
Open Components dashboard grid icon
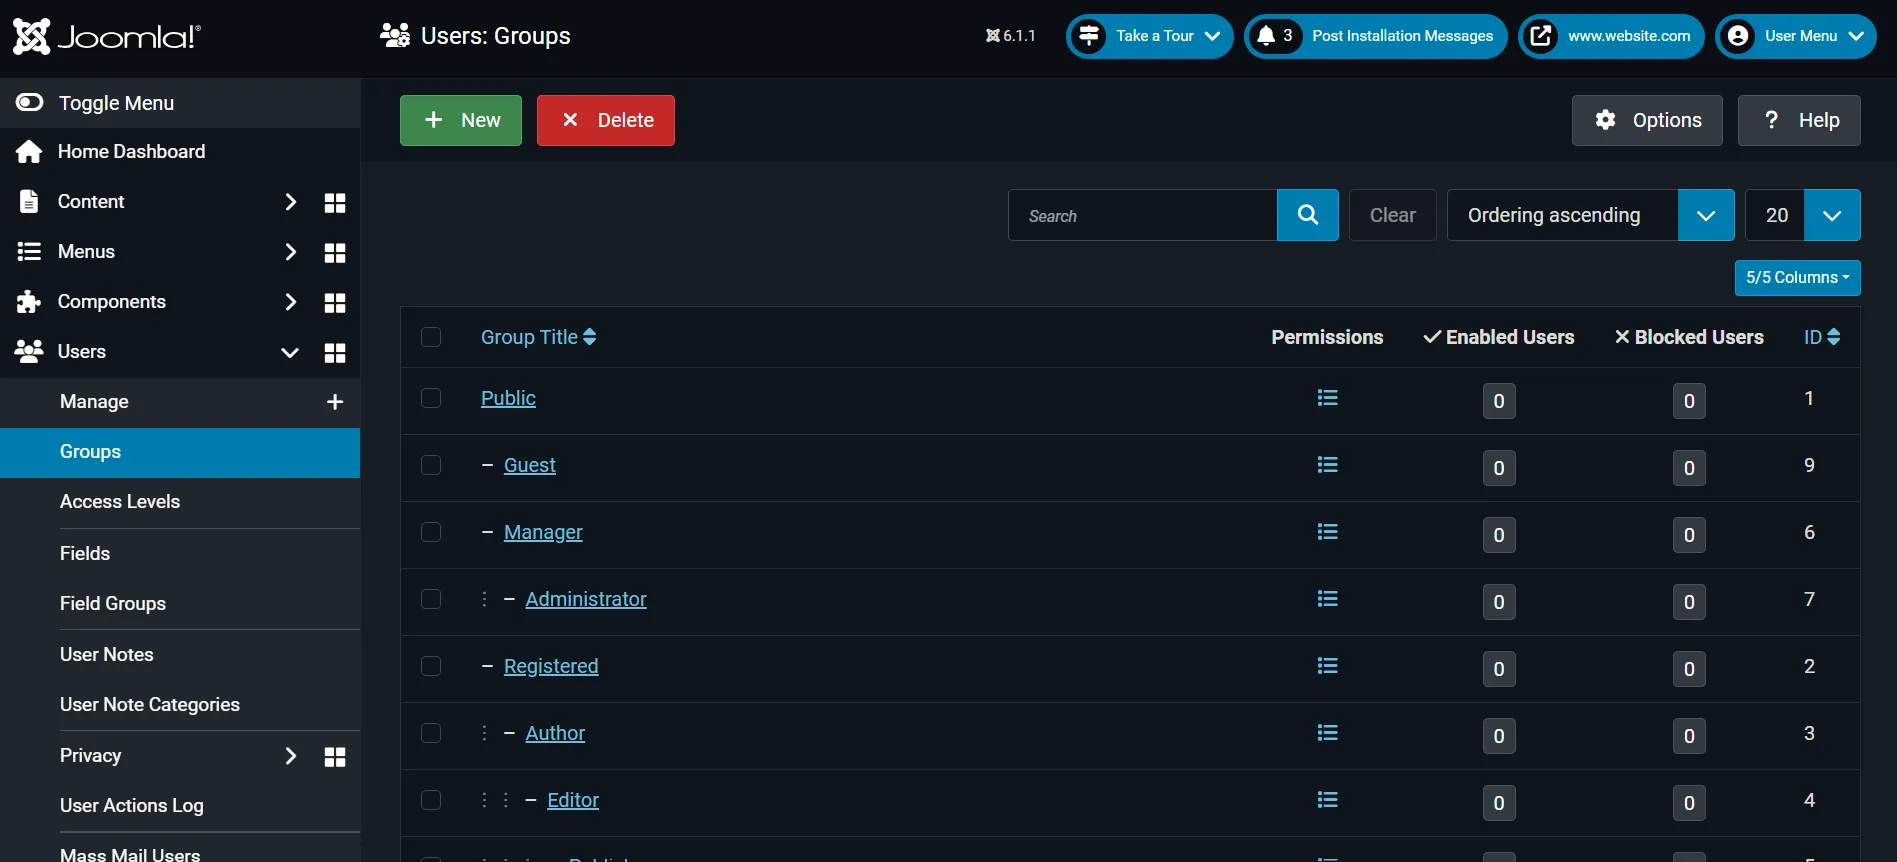(x=335, y=303)
